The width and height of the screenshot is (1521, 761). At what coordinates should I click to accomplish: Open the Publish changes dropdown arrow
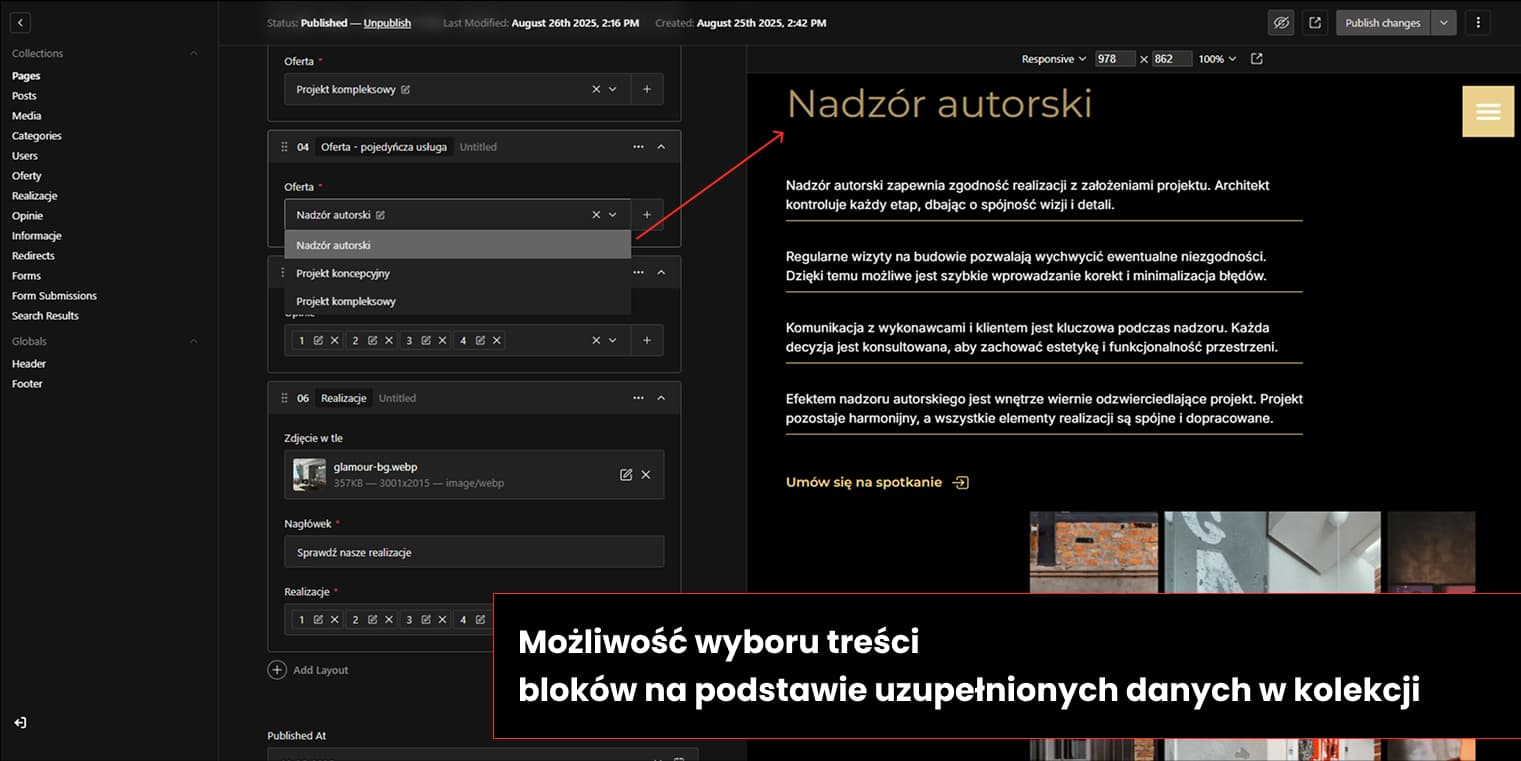coord(1443,22)
